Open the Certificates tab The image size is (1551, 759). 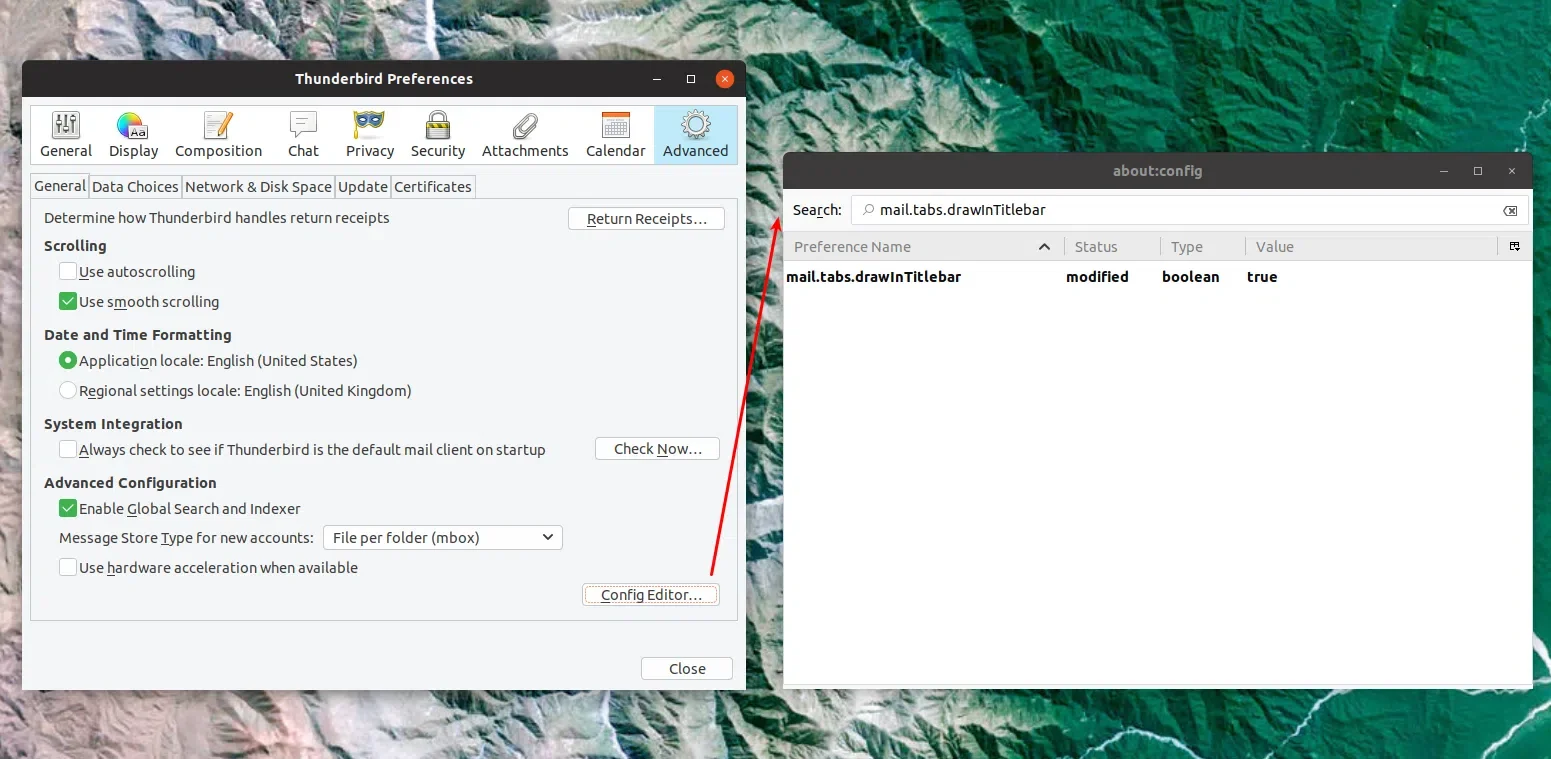click(433, 187)
